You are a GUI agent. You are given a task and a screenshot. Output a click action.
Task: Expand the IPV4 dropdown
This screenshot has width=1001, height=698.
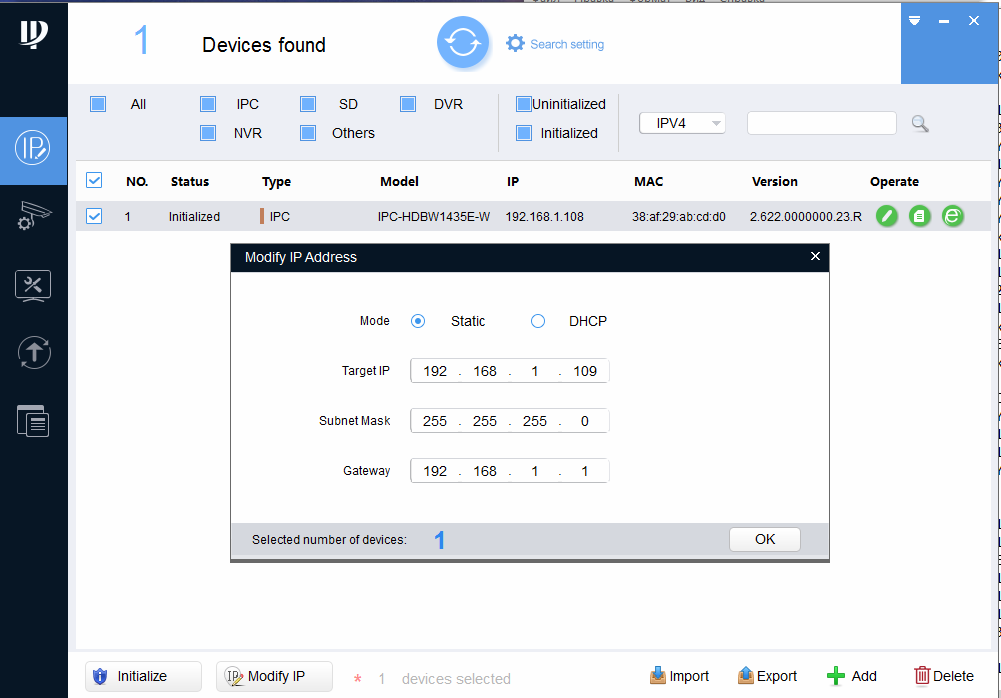(682, 123)
